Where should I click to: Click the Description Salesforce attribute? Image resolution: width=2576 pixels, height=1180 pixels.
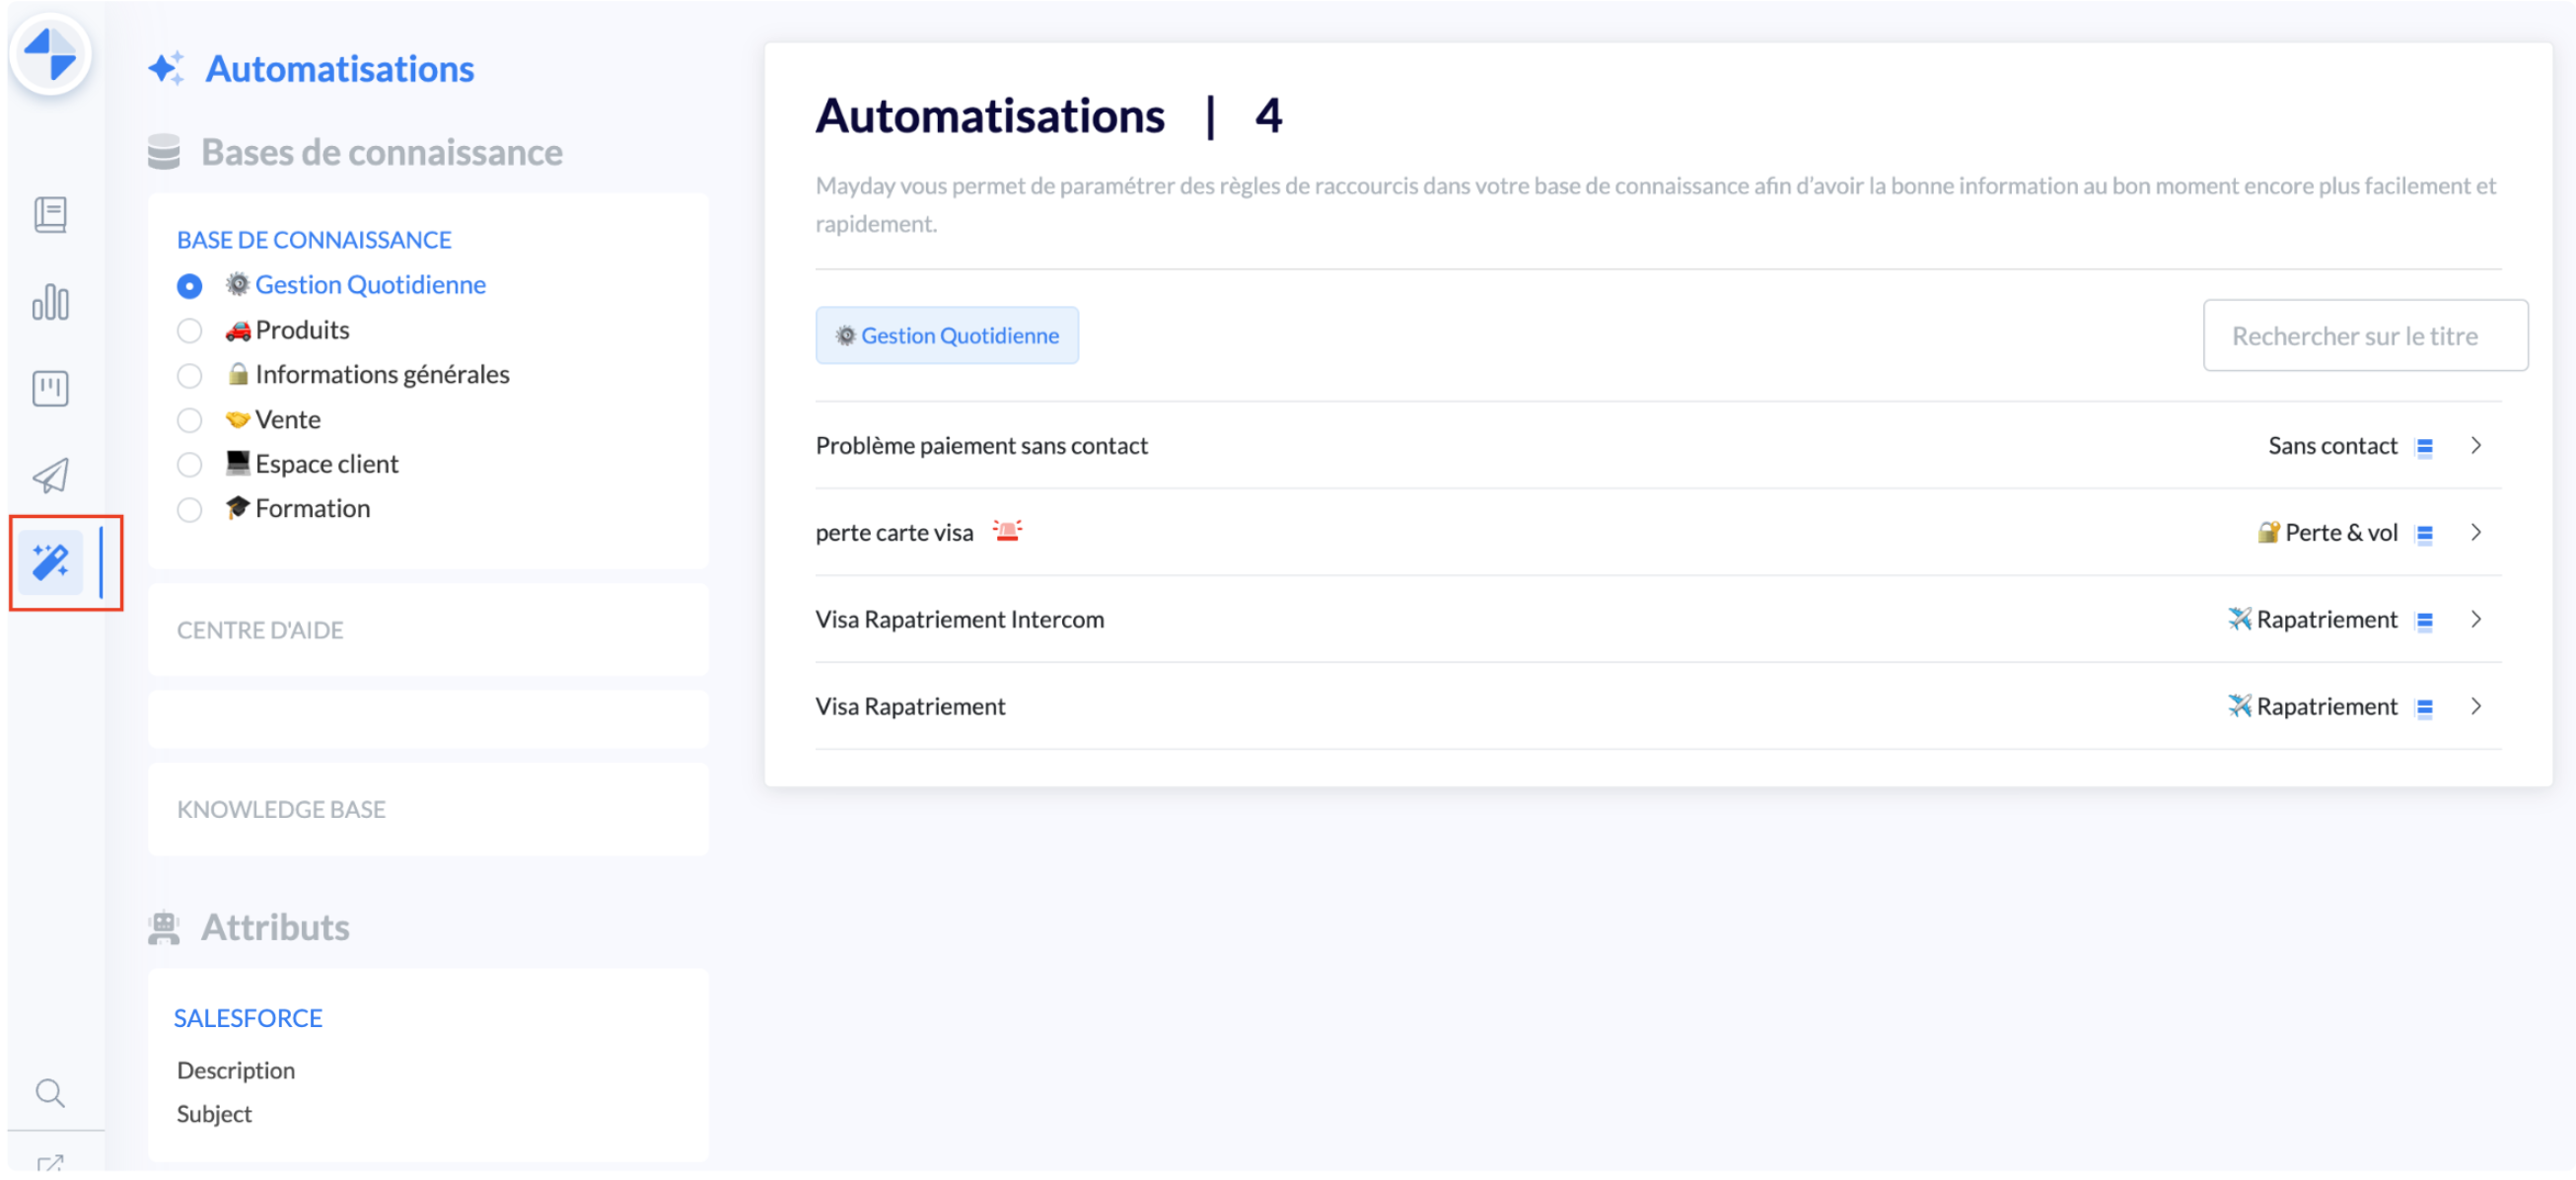coord(236,1071)
